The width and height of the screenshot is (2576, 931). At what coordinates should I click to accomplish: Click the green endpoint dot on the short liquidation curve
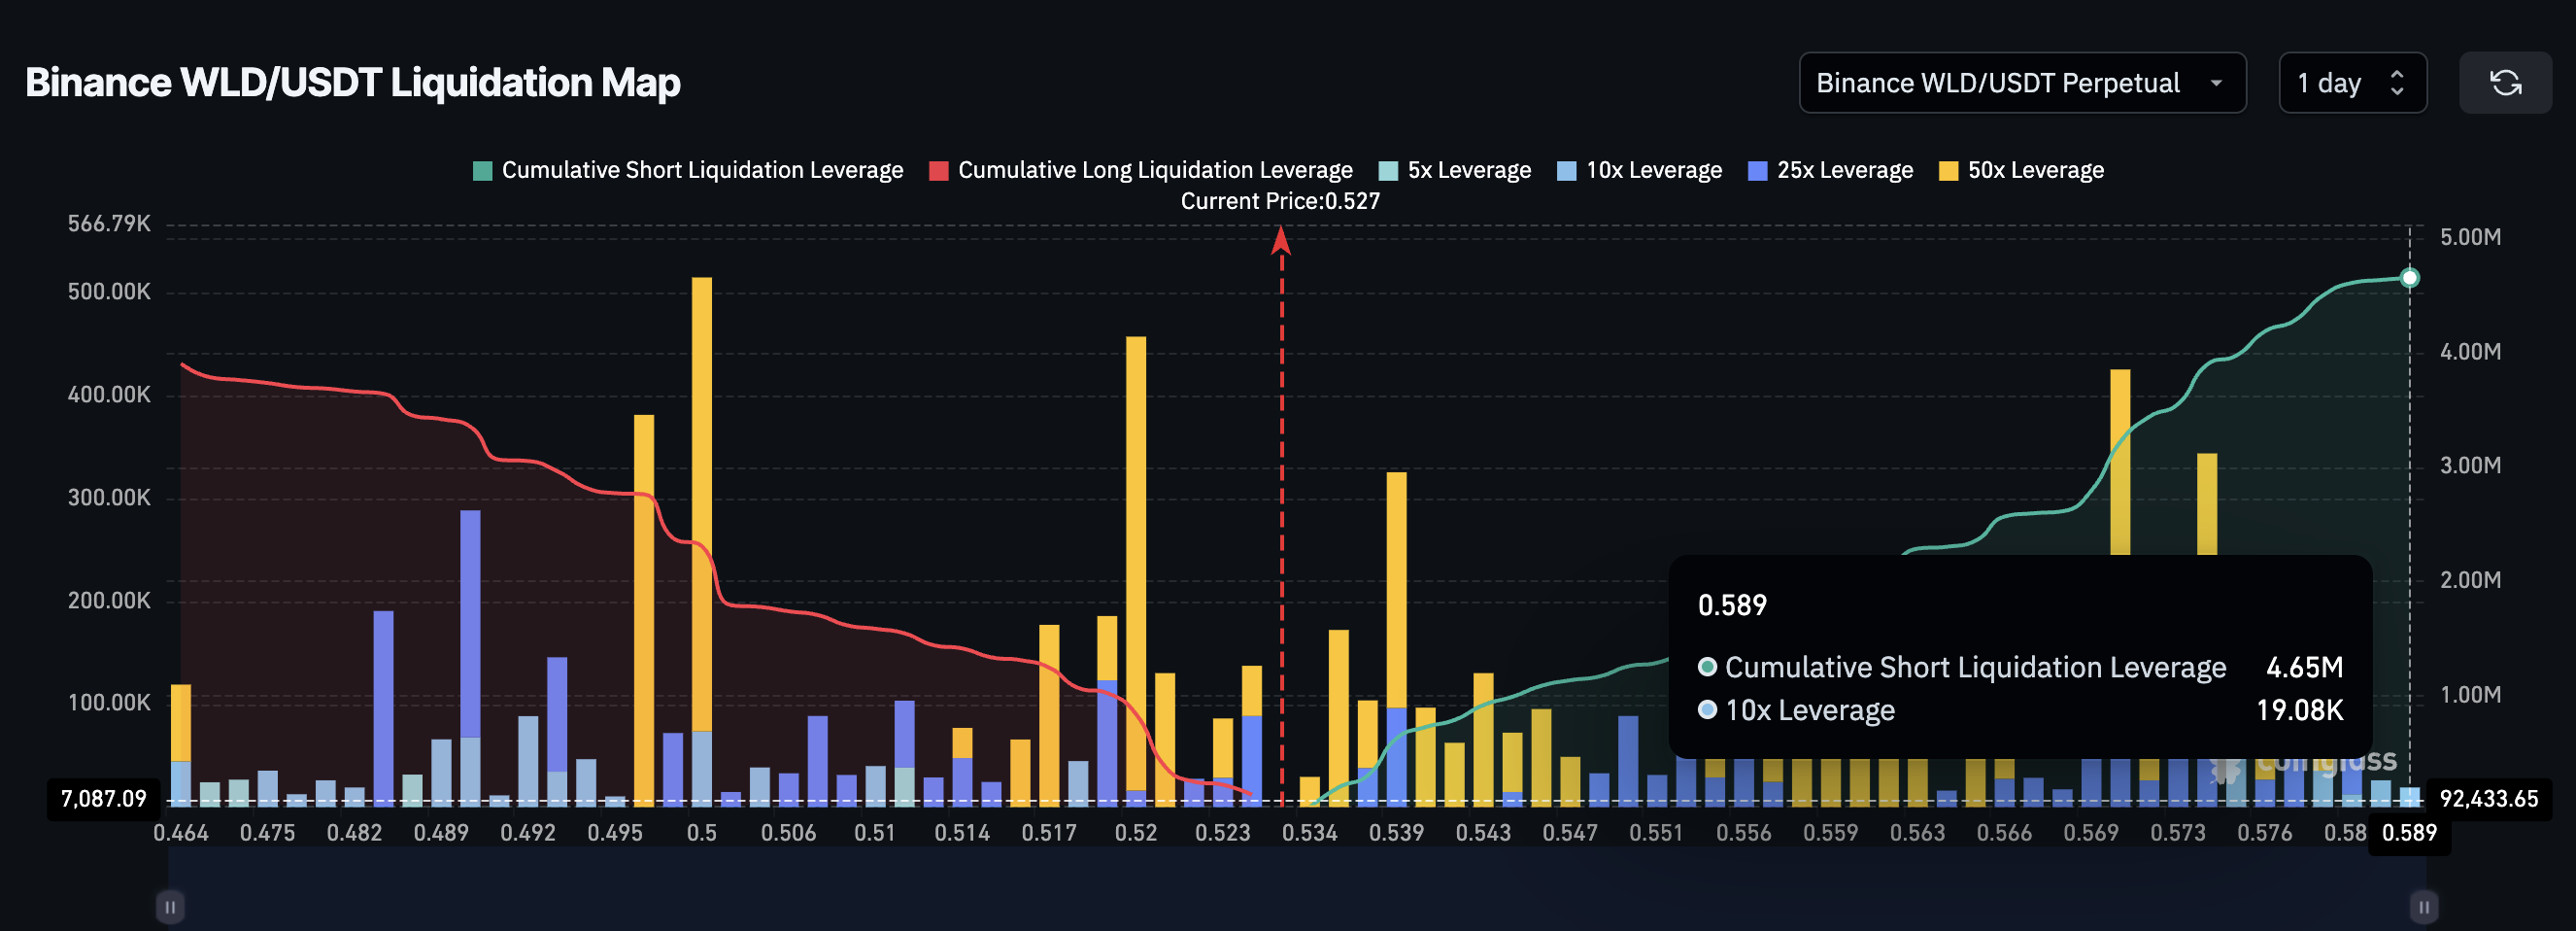[2412, 279]
